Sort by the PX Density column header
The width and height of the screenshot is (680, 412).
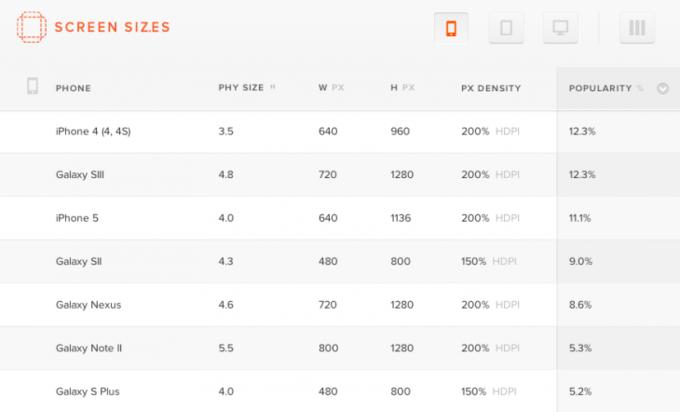491,88
